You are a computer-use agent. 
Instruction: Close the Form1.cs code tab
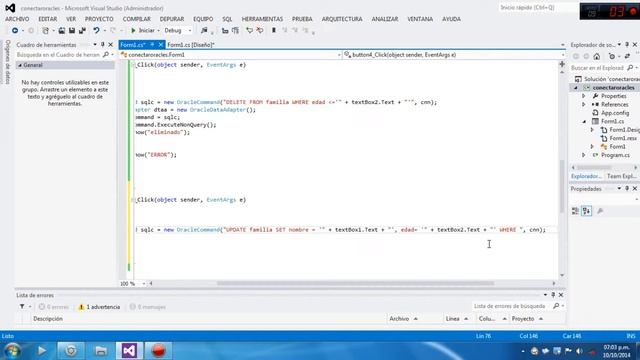pos(161,45)
